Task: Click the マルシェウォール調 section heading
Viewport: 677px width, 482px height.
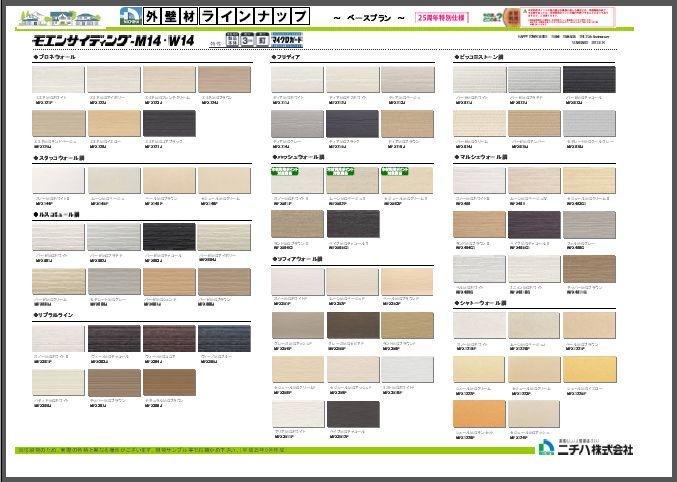Action: click(481, 157)
